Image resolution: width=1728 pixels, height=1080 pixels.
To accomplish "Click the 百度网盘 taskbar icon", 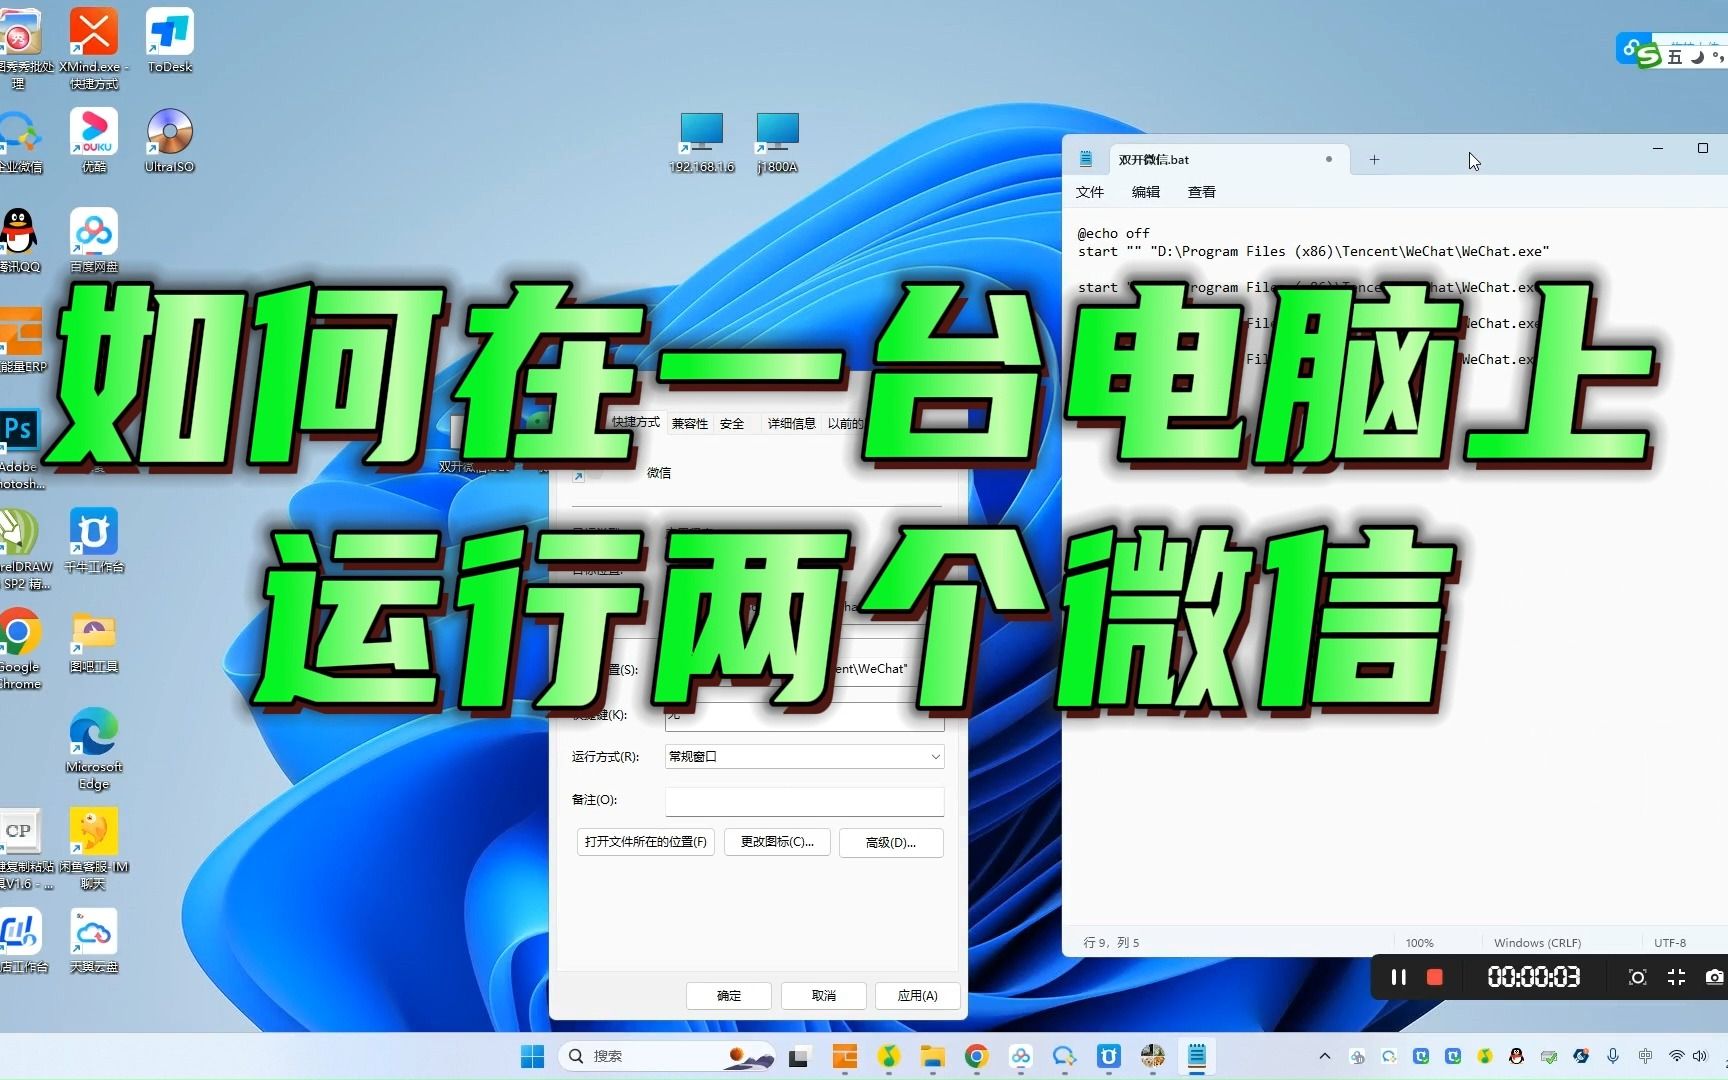I will (x=1020, y=1056).
